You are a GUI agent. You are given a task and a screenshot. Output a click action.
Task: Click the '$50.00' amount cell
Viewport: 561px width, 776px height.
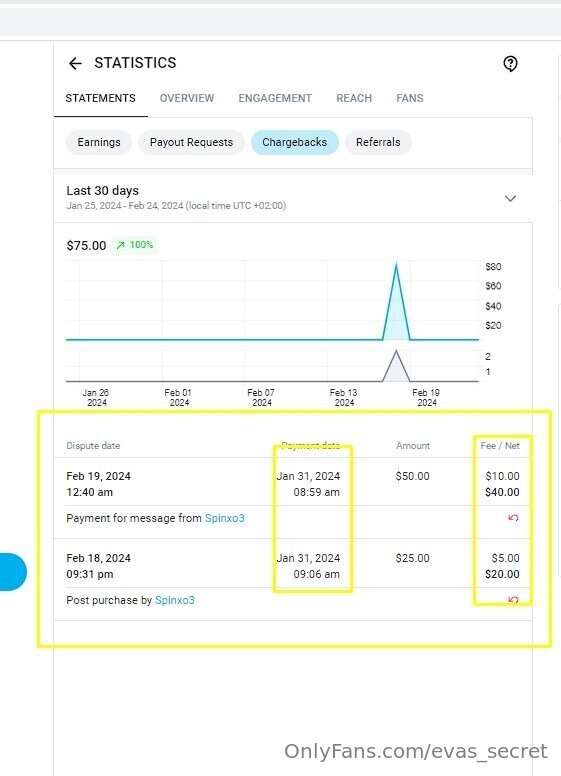click(413, 476)
